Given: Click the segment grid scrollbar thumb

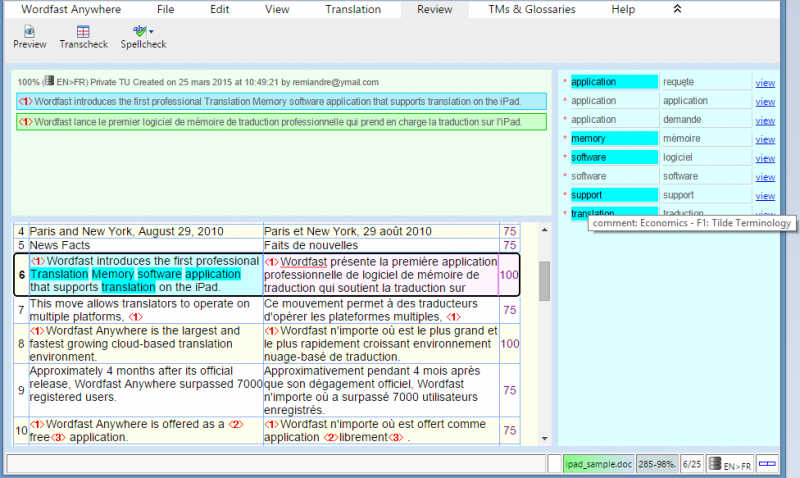Looking at the screenshot, I should (544, 281).
